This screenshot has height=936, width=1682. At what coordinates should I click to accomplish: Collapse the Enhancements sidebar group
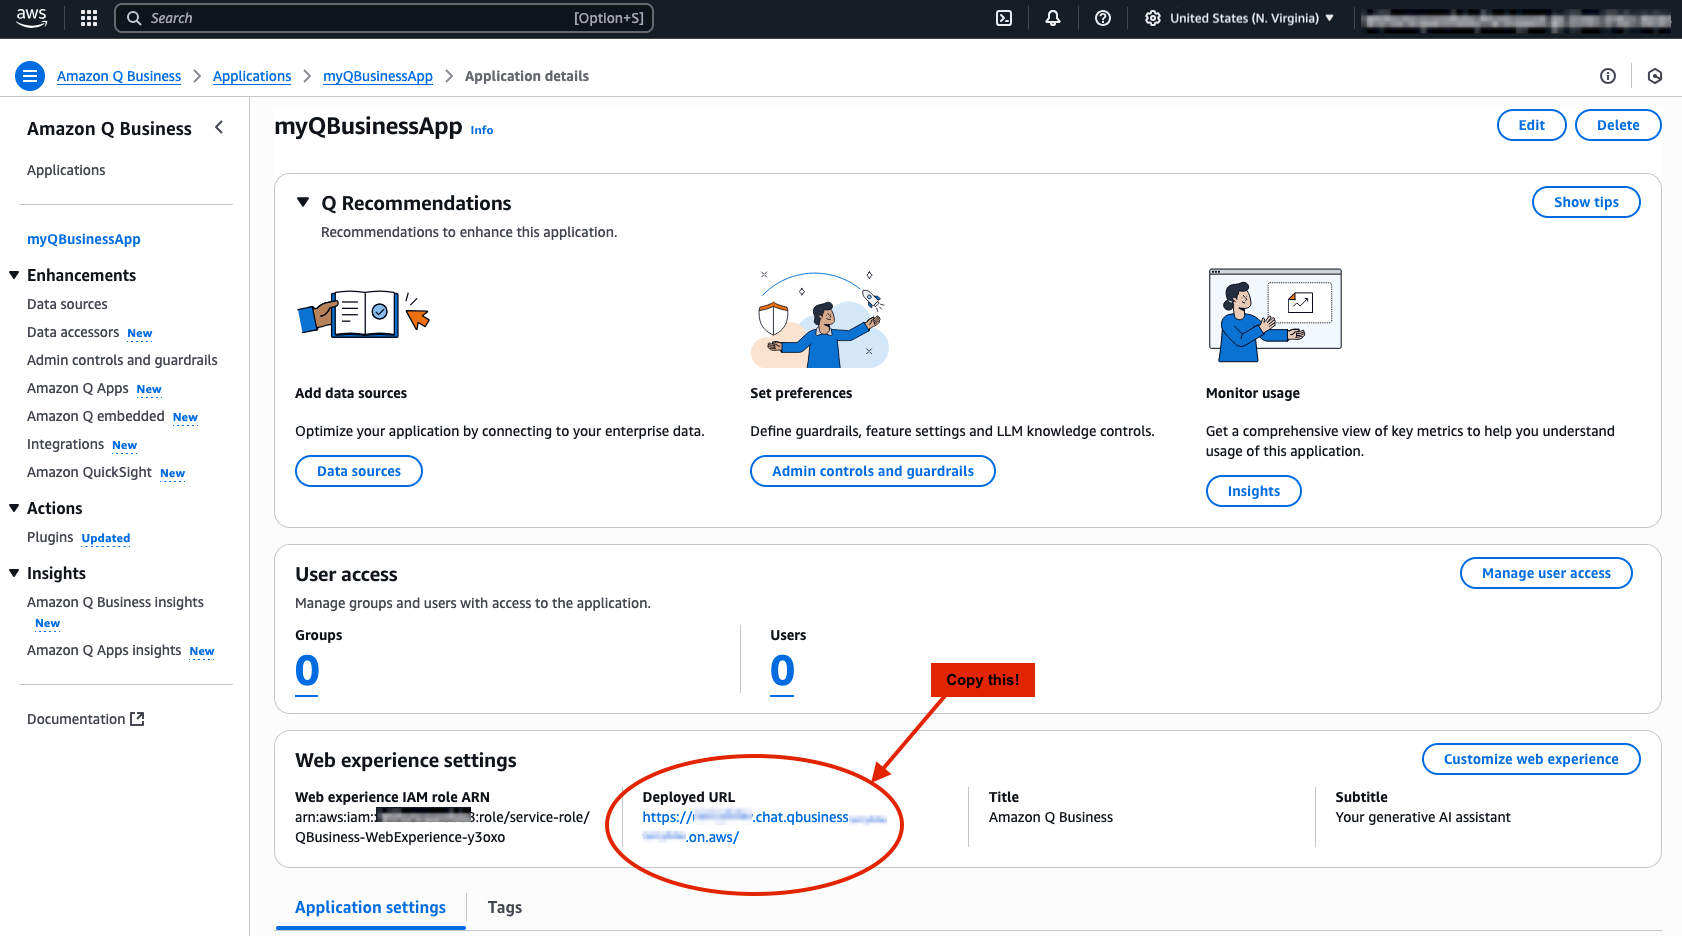pyautogui.click(x=14, y=275)
